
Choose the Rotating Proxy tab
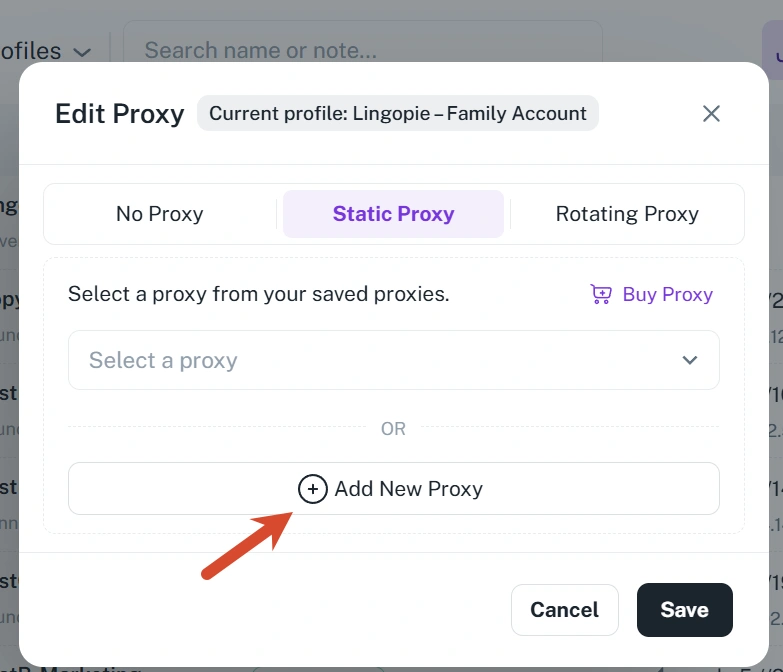point(627,214)
